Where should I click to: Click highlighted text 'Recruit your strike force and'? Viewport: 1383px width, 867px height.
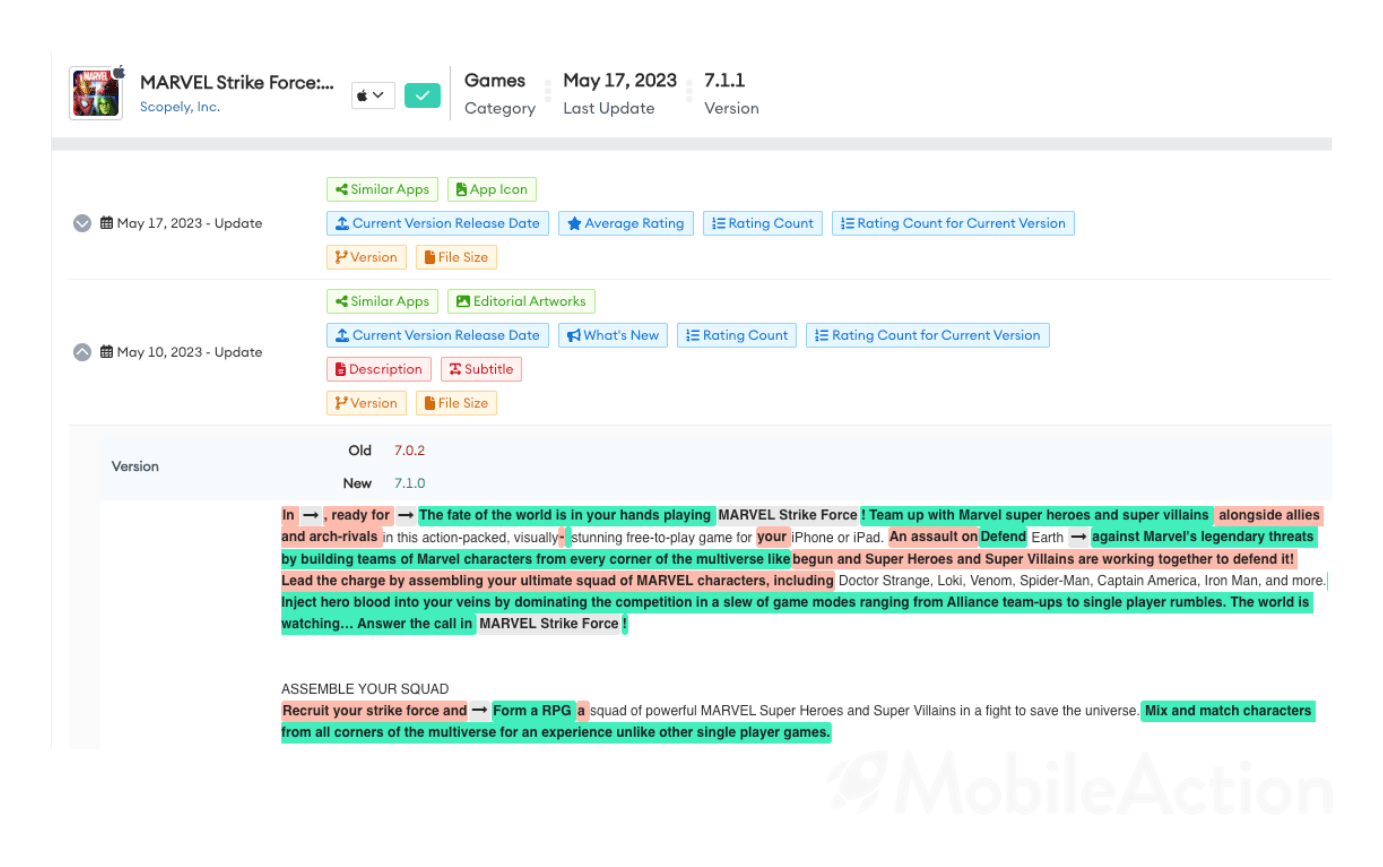[374, 711]
